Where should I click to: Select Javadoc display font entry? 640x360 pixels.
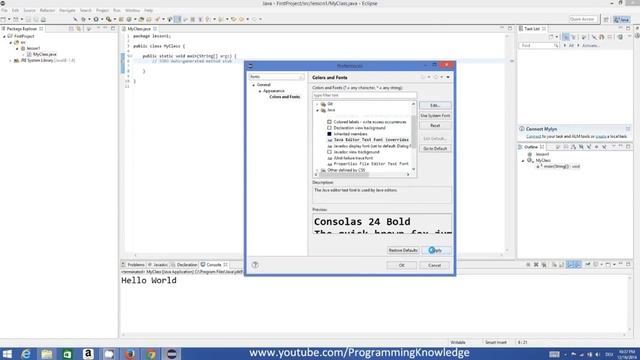pyautogui.click(x=371, y=146)
